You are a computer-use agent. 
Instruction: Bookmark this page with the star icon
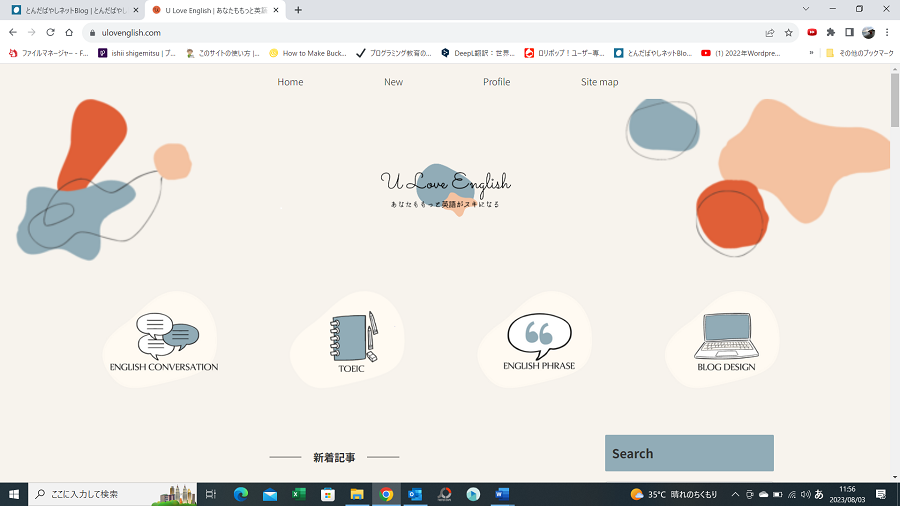pyautogui.click(x=789, y=32)
